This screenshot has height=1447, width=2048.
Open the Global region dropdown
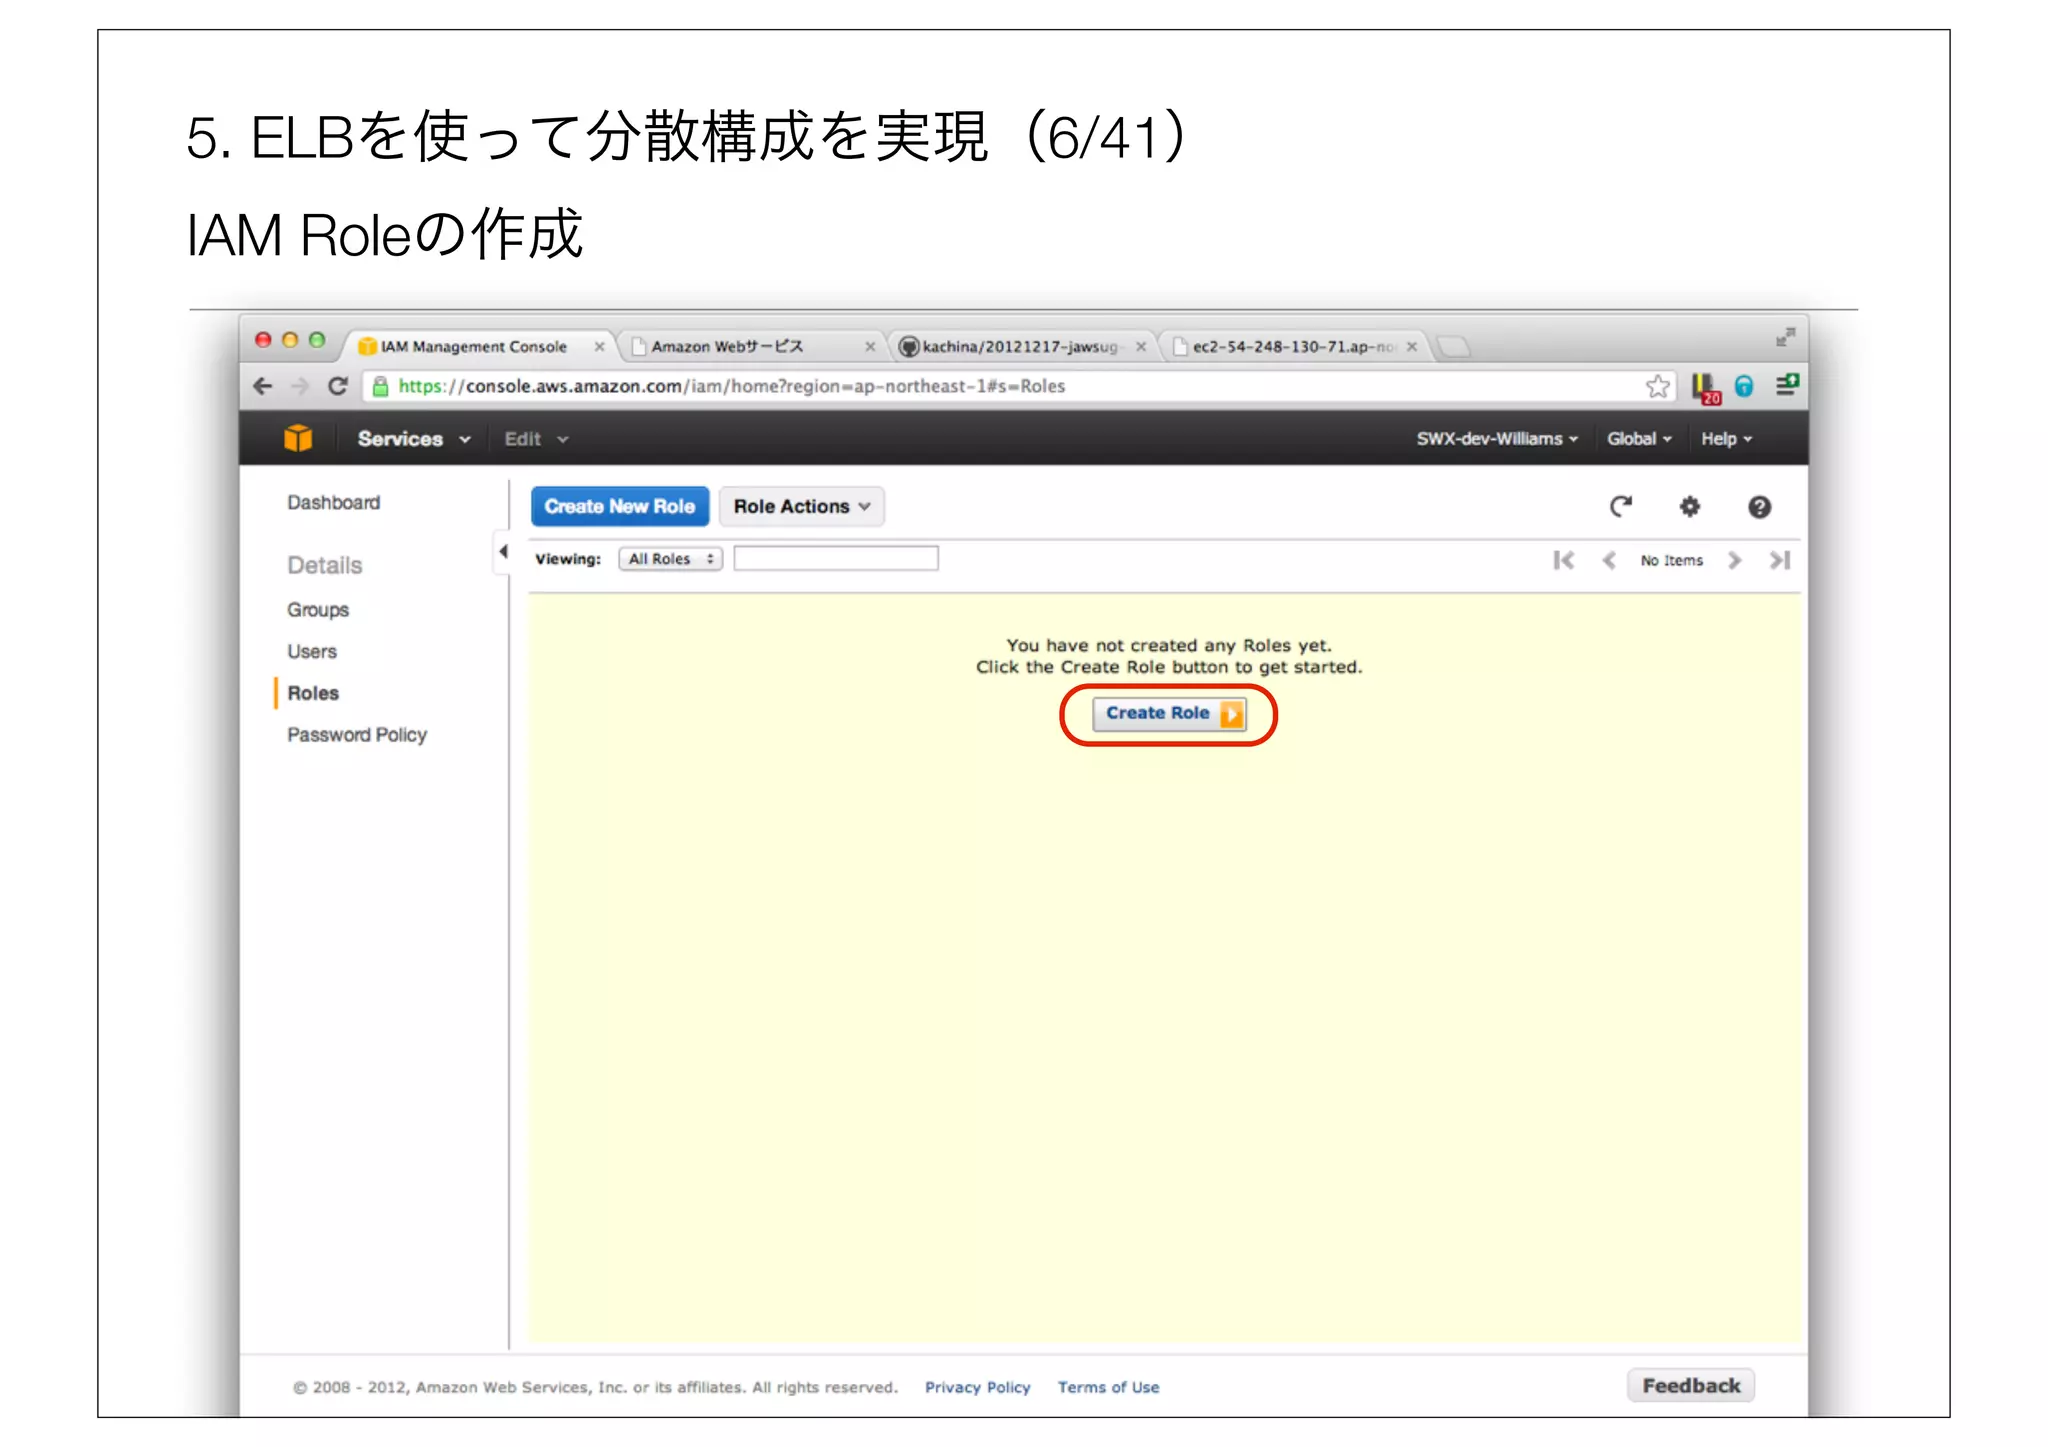pyautogui.click(x=1639, y=439)
